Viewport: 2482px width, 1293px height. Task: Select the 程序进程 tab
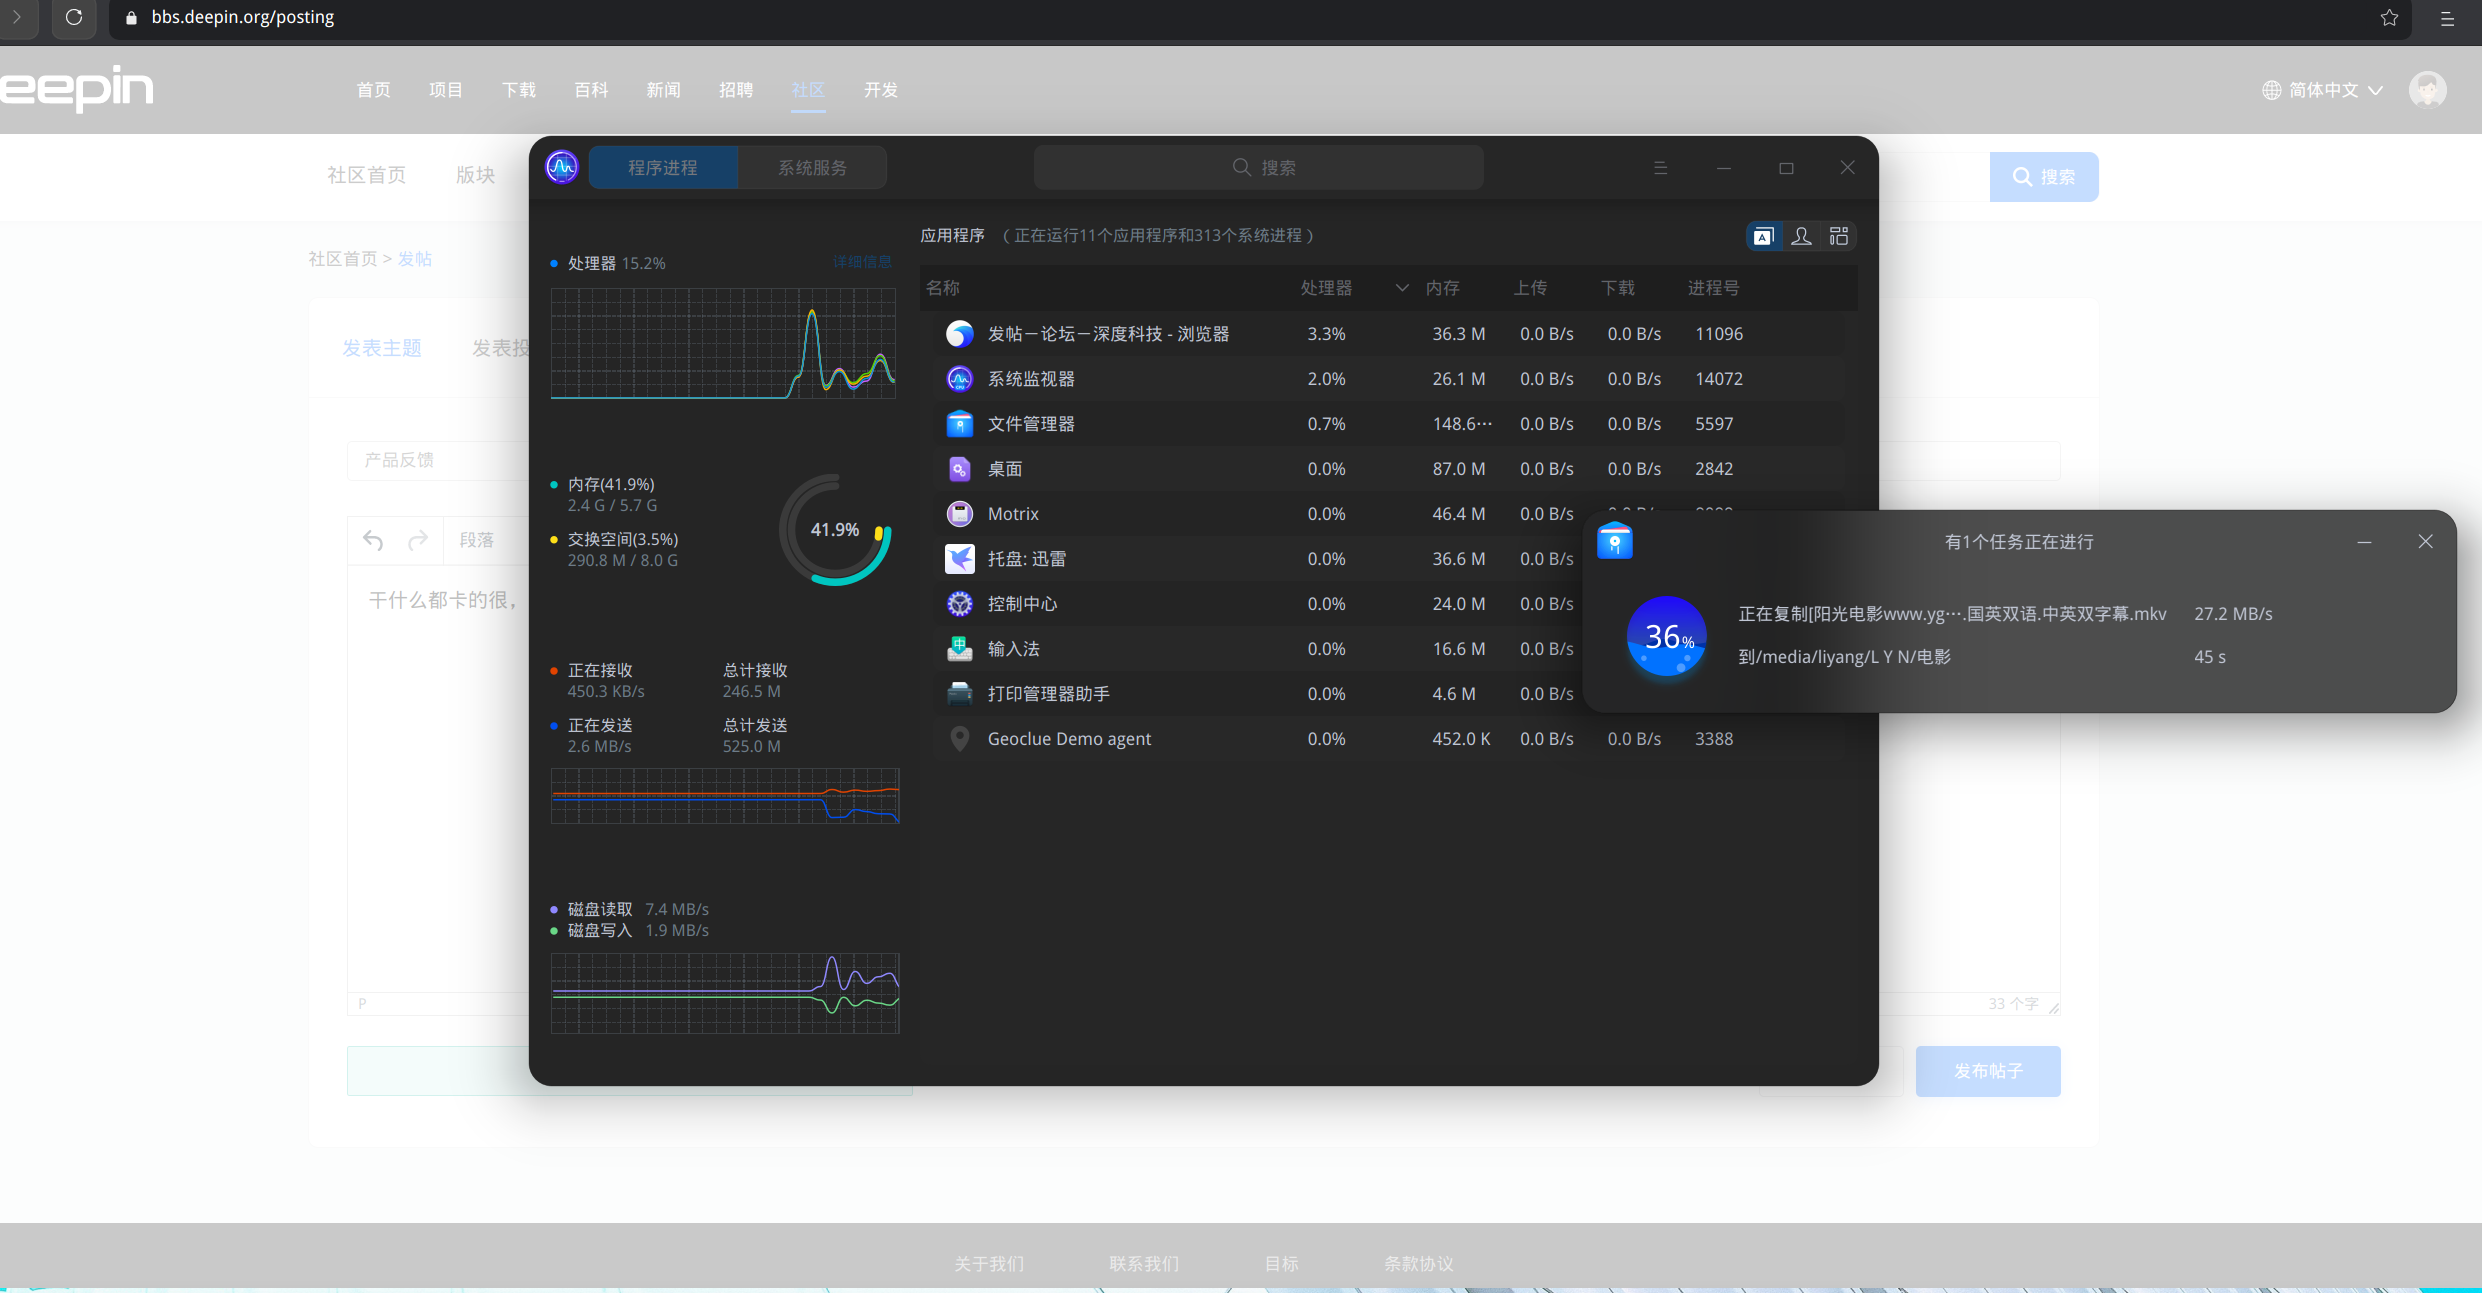(x=663, y=168)
